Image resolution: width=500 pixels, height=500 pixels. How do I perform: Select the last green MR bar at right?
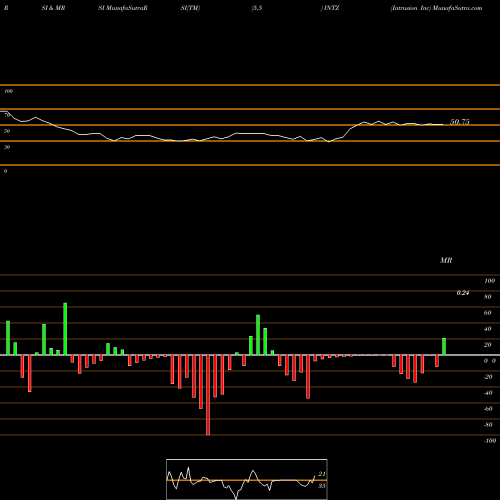444,347
